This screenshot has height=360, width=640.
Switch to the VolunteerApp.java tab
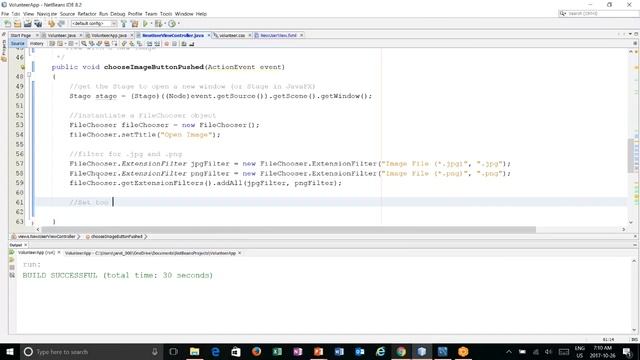click(109, 36)
